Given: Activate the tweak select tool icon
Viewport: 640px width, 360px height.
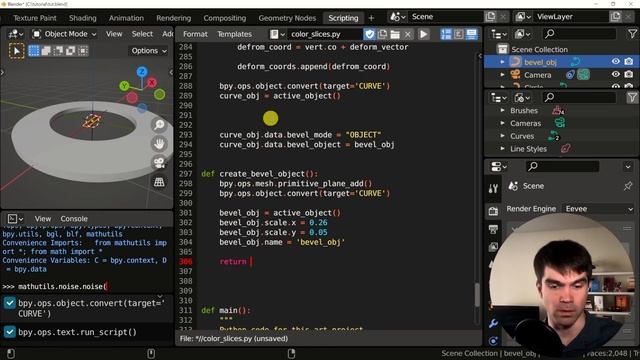Looking at the screenshot, I should tap(16, 51).
